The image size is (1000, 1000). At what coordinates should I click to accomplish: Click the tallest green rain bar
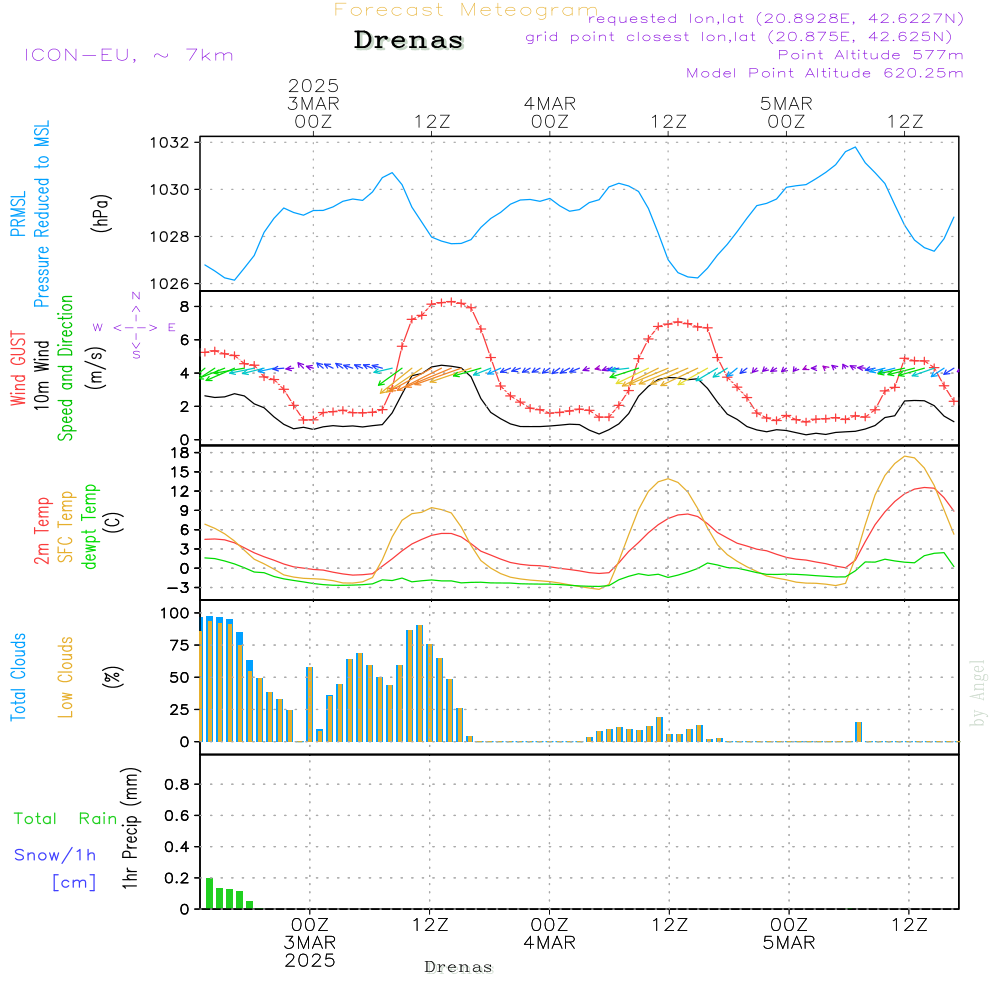(209, 893)
